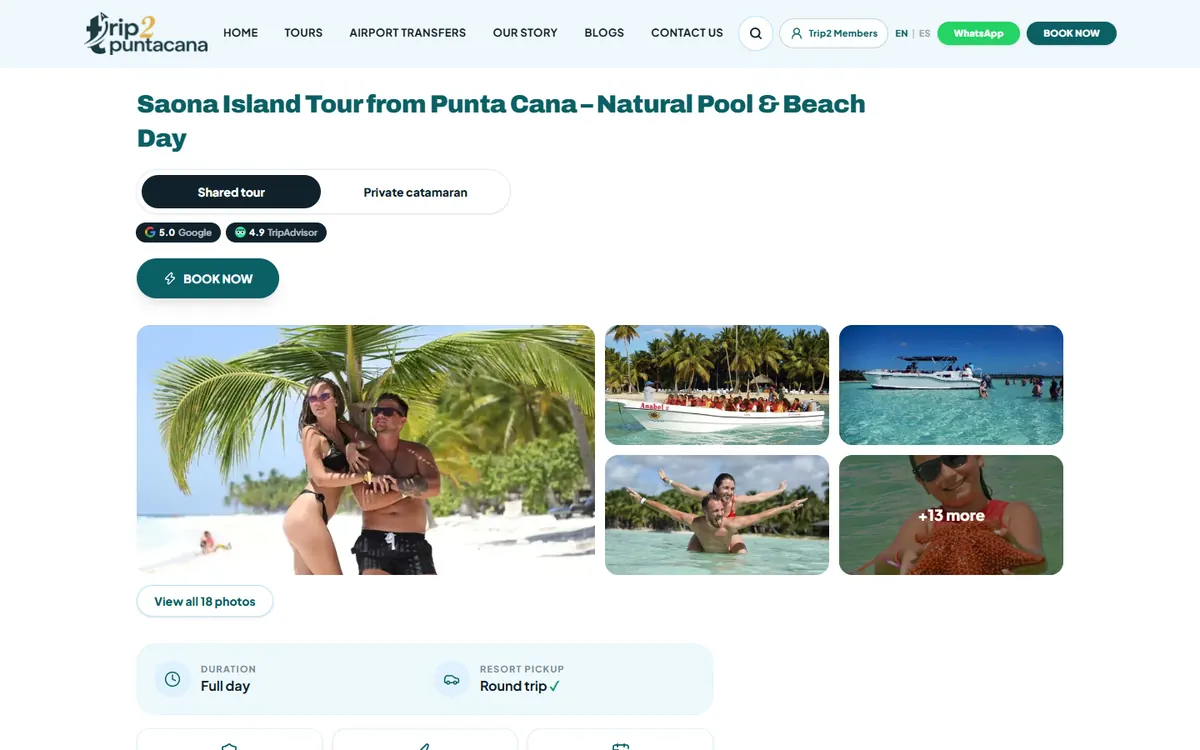Open the +13 more starfish thumbnail

(951, 515)
